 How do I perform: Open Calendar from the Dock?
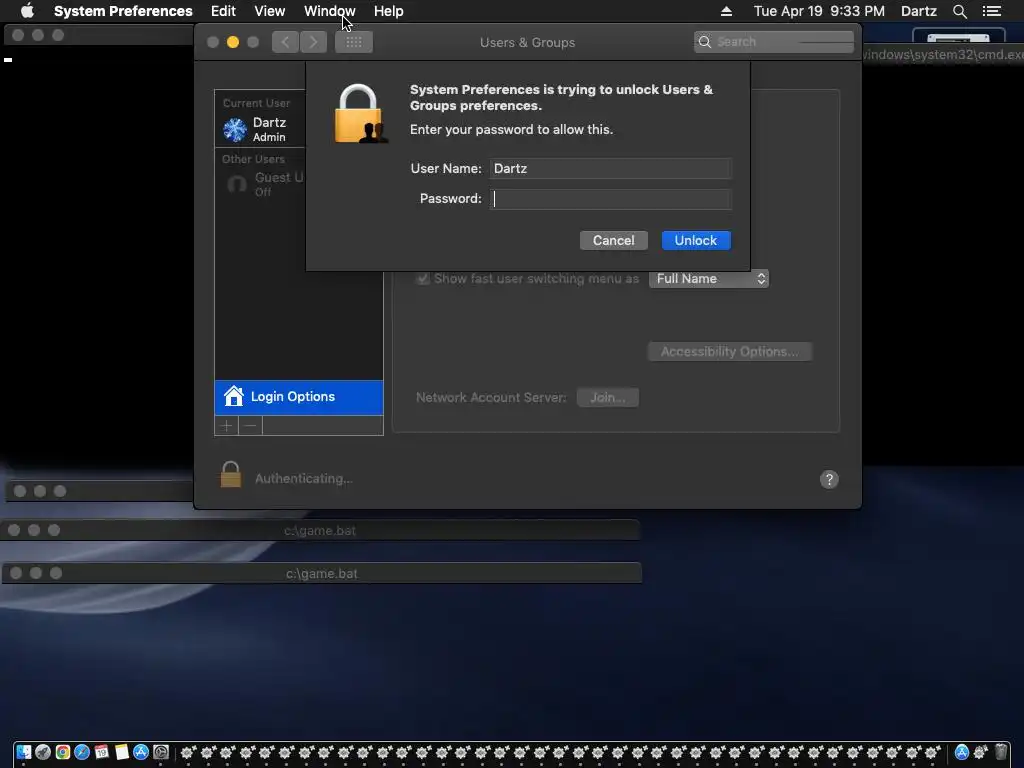point(102,752)
